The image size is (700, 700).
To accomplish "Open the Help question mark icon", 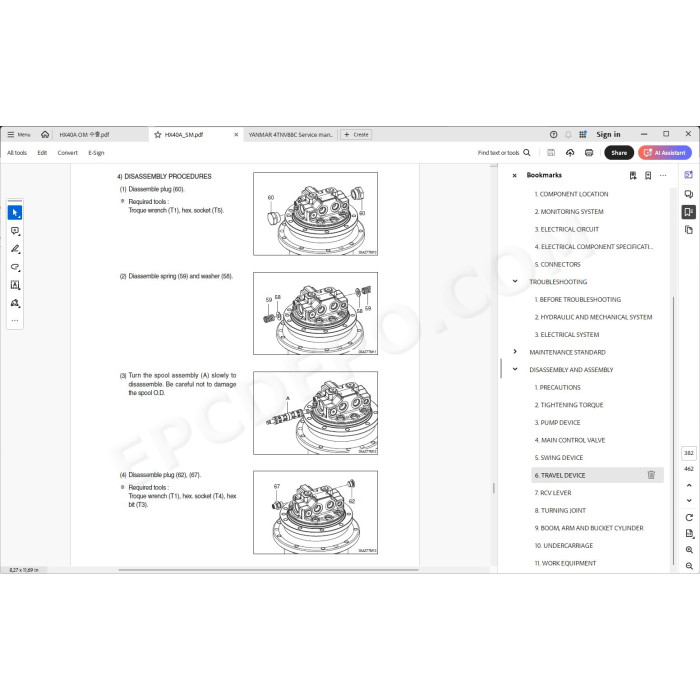I will pos(554,134).
